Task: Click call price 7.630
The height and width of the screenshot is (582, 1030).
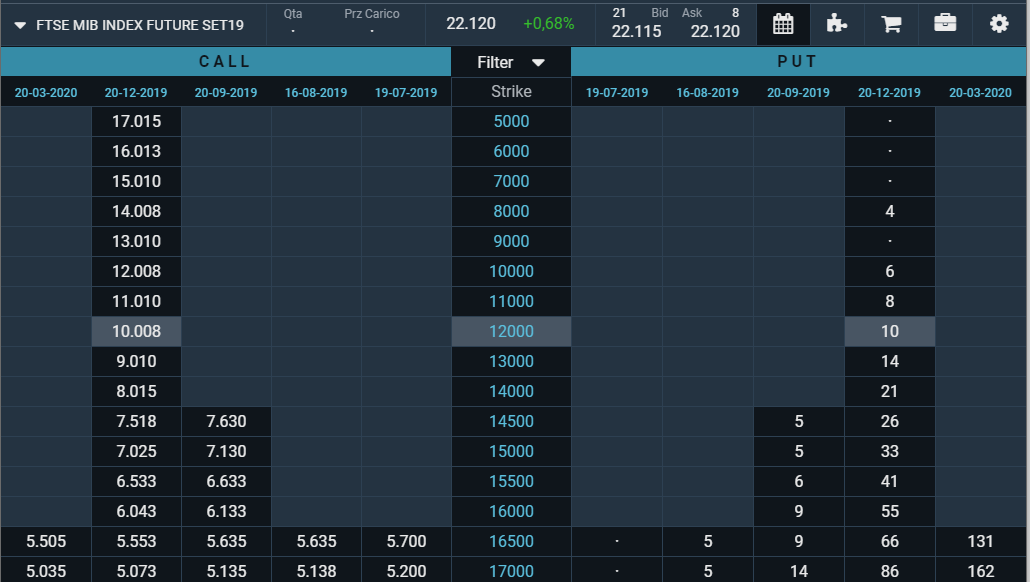Action: point(226,422)
